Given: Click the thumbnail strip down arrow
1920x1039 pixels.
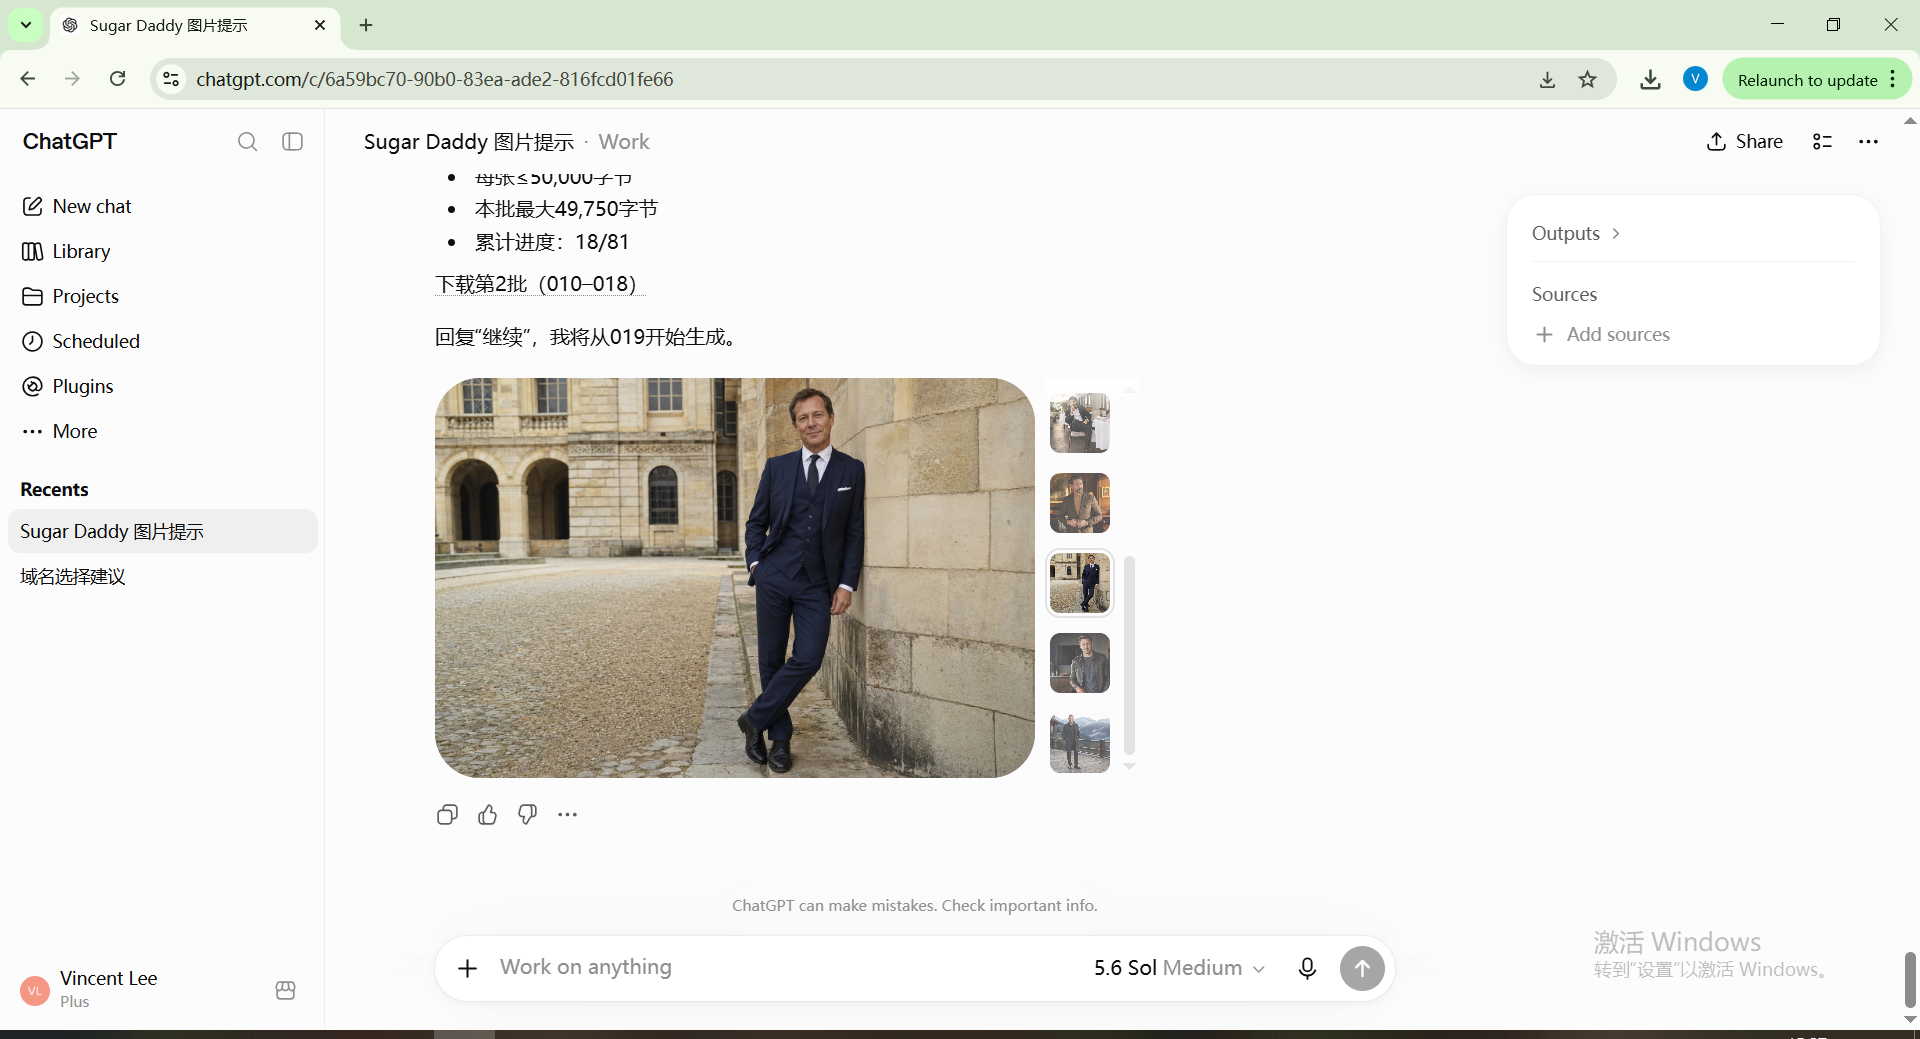Looking at the screenshot, I should pyautogui.click(x=1130, y=767).
